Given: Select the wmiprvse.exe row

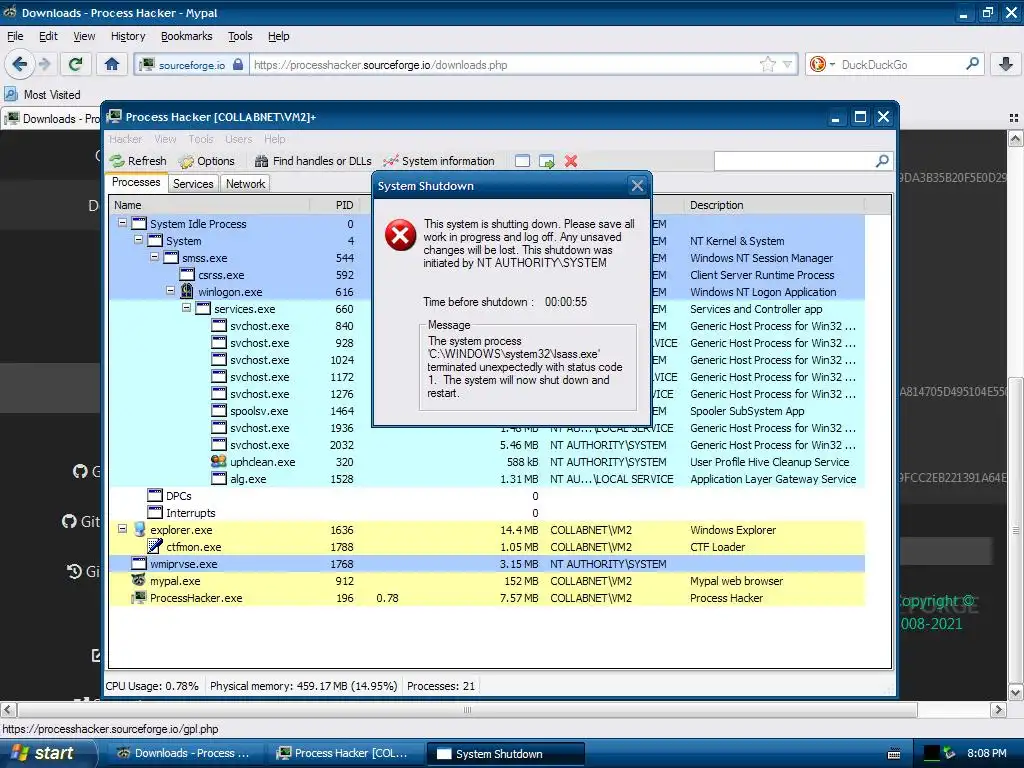Looking at the screenshot, I should tap(487, 564).
